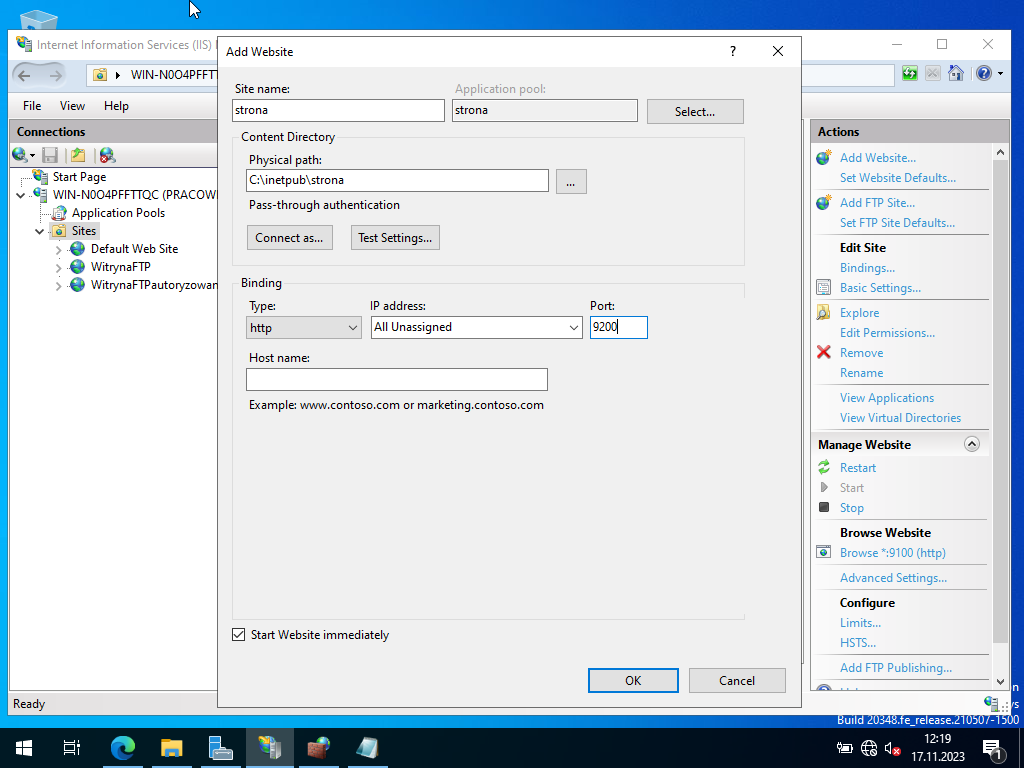1024x768 pixels.
Task: Click the Actions pane scroll up arrow
Action: pyautogui.click(x=1000, y=152)
